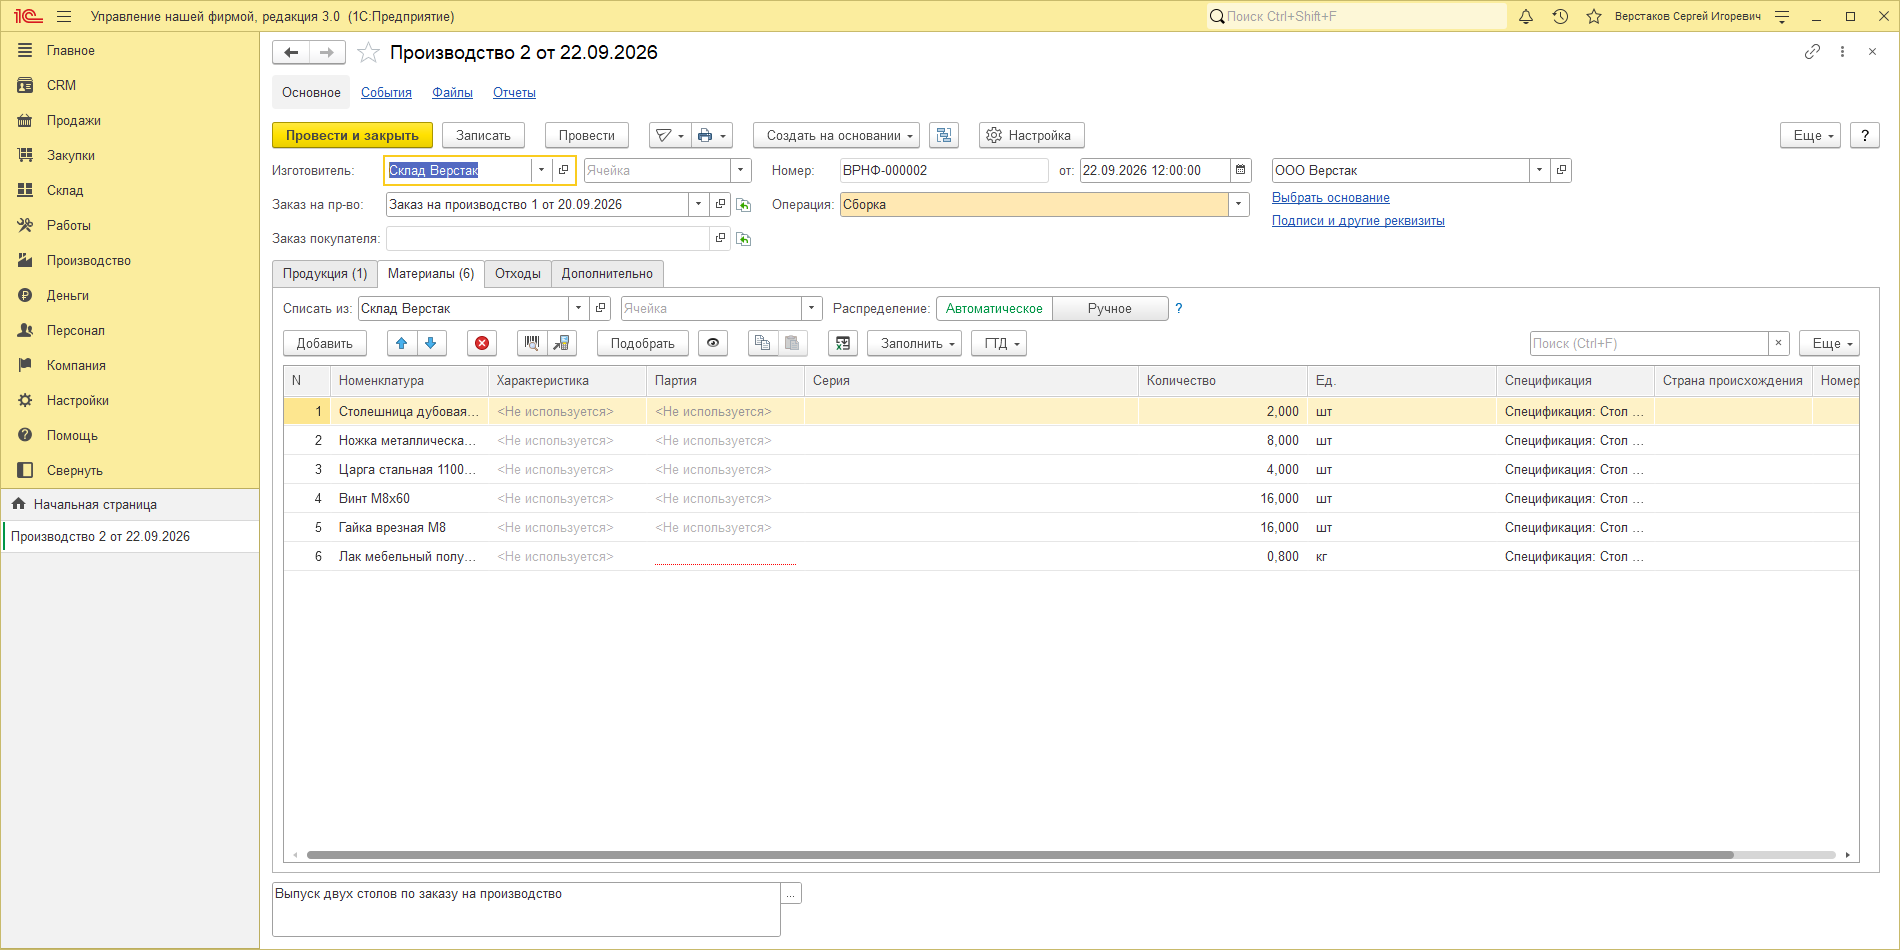The height and width of the screenshot is (950, 1900).
Task: Open the document structure/related documents icon
Action: tap(944, 135)
